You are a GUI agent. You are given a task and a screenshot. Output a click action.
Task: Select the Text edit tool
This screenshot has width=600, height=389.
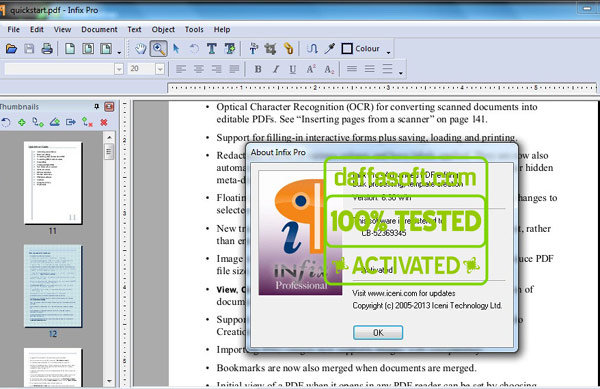pos(211,49)
